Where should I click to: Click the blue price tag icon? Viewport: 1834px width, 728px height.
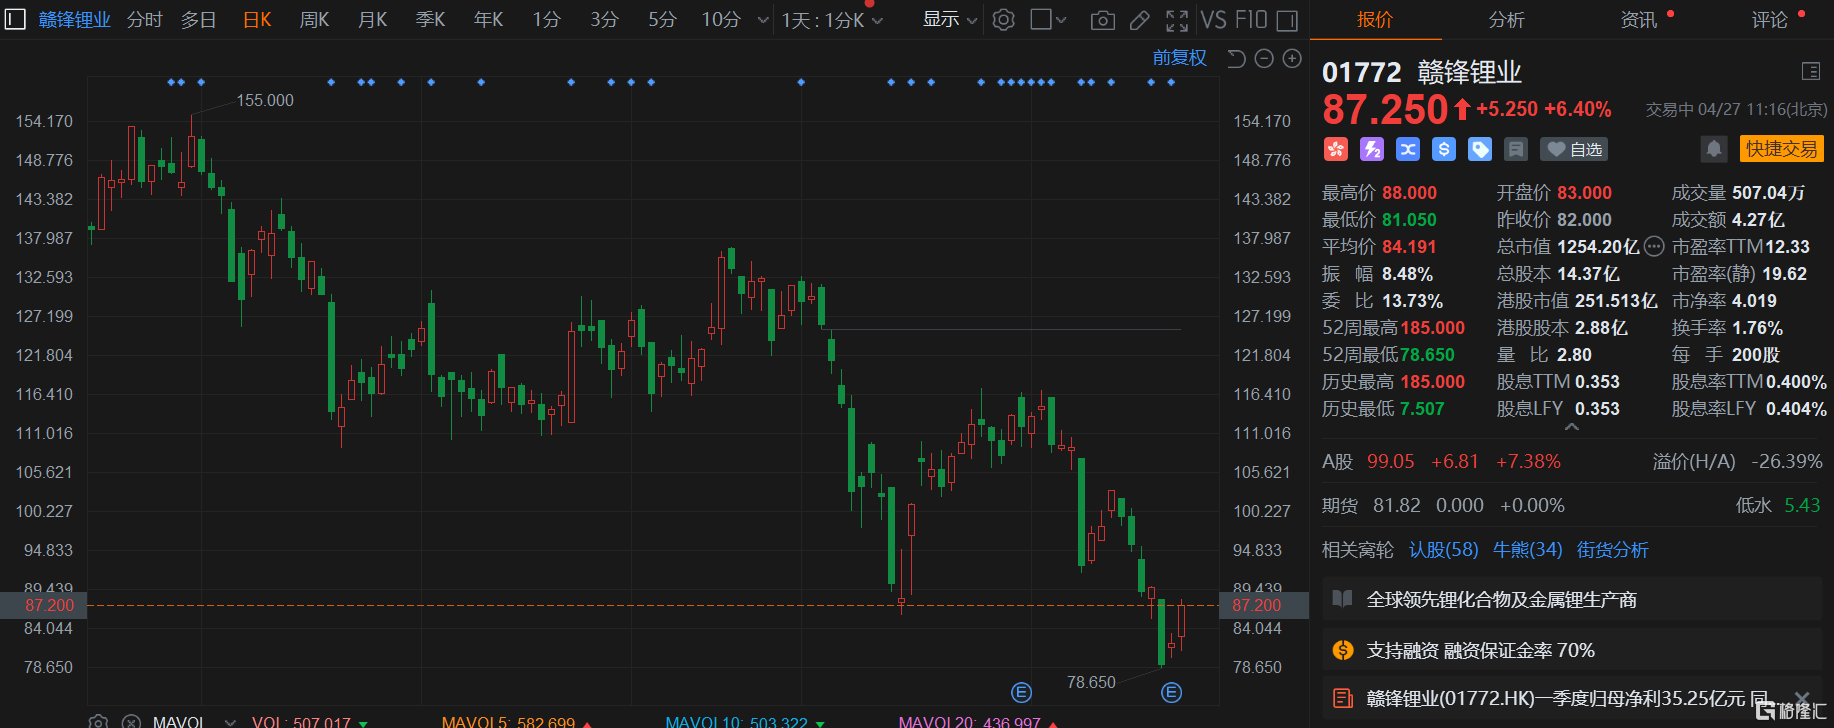[1480, 149]
